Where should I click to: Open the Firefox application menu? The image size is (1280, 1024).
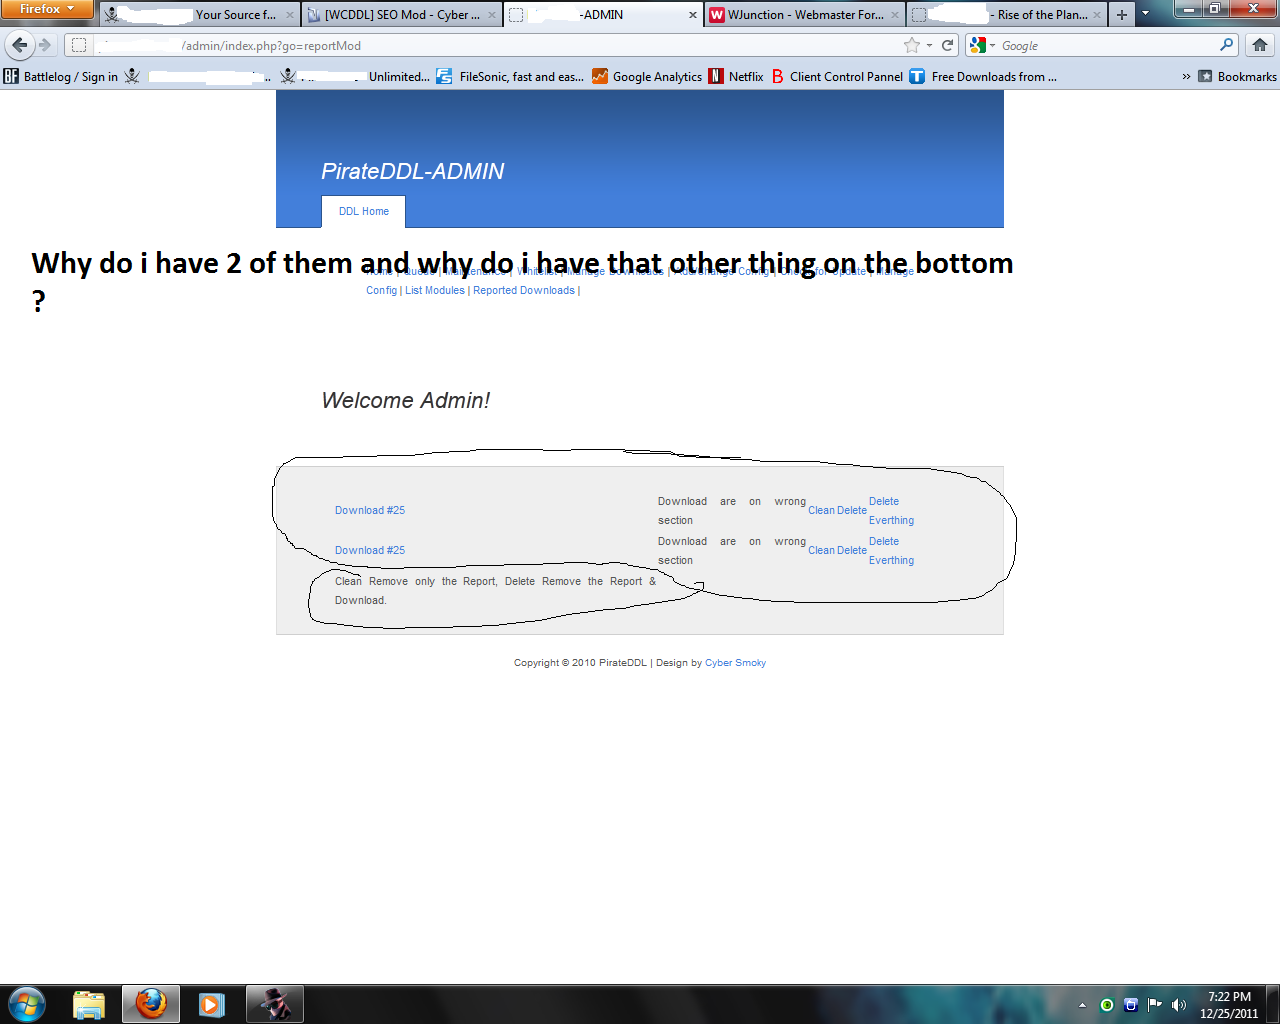[x=46, y=9]
